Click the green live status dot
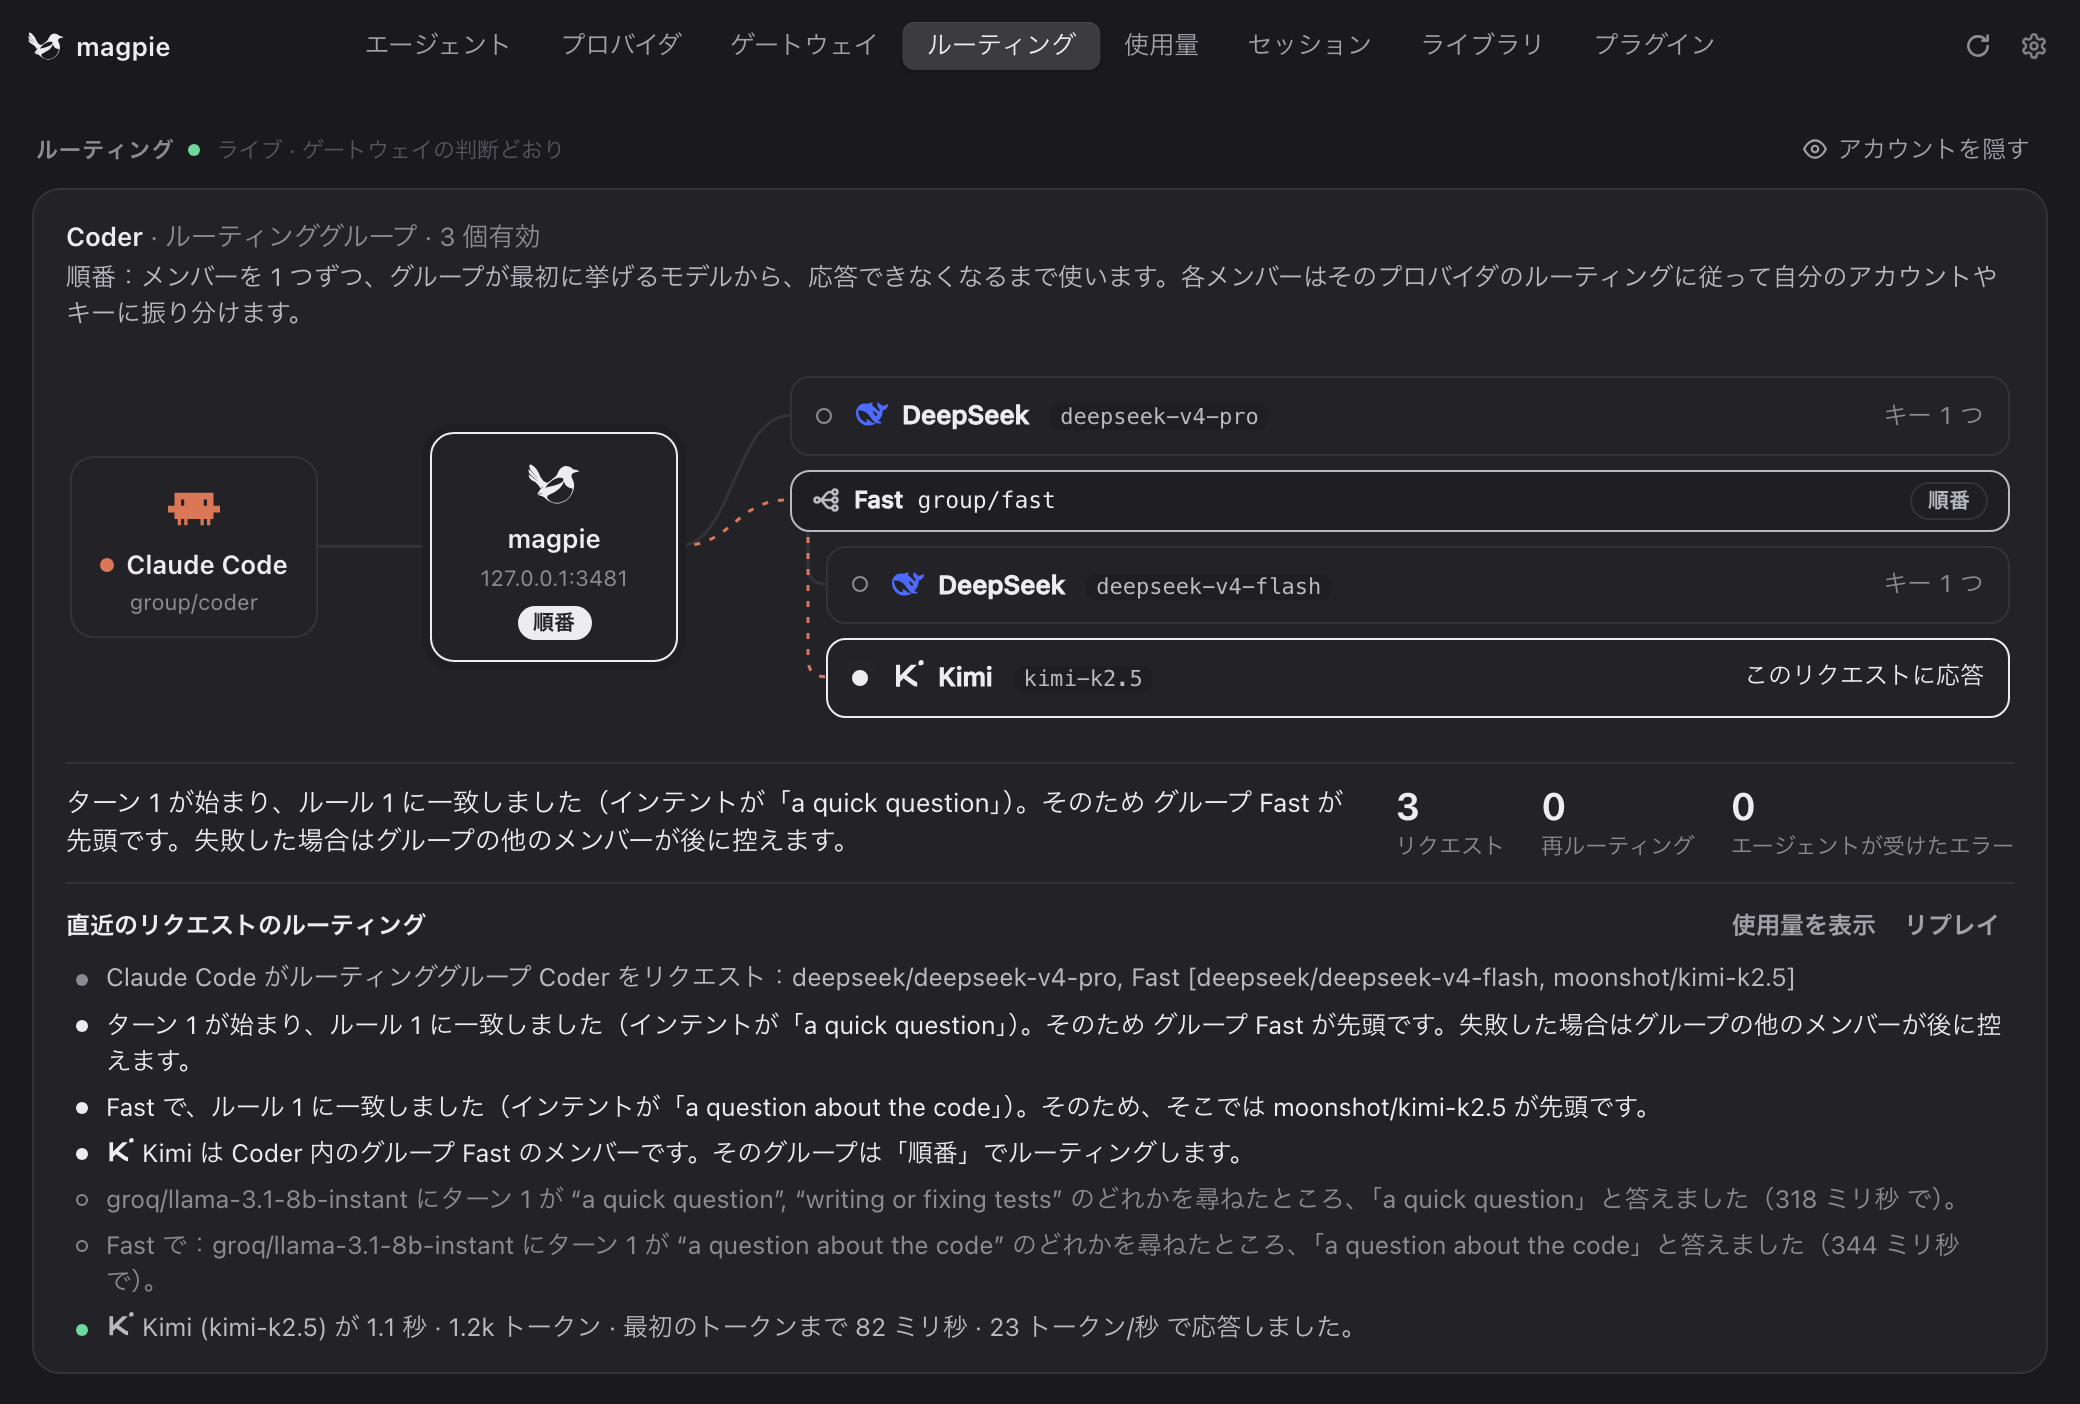Viewport: 2080px width, 1404px height. (x=194, y=150)
